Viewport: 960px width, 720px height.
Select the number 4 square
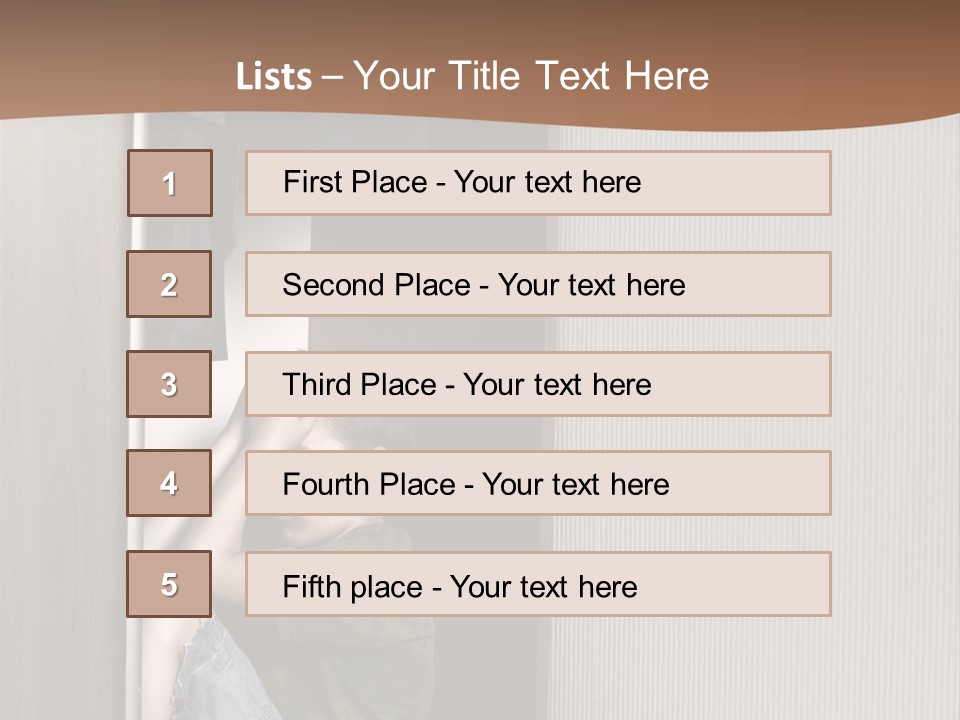(x=169, y=483)
